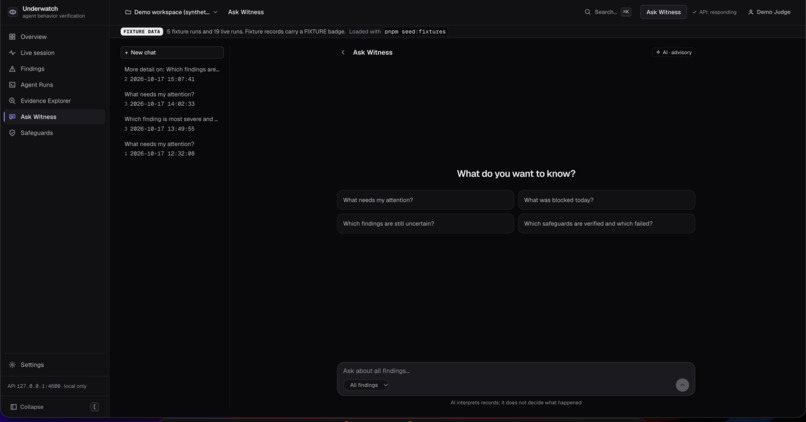Click the Underwatch eye logo icon
Image resolution: width=806 pixels, height=422 pixels.
click(x=12, y=12)
